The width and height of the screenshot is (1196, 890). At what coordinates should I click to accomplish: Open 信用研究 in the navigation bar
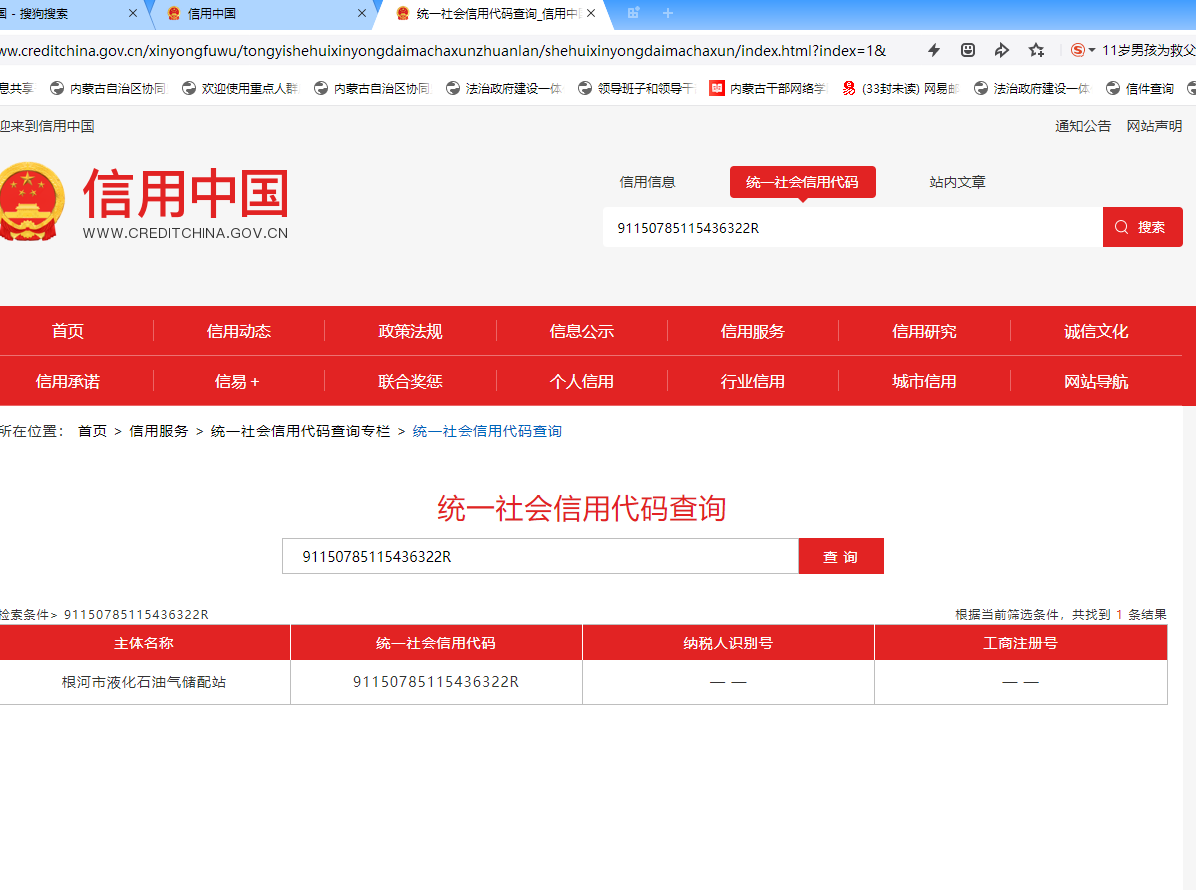(x=924, y=331)
